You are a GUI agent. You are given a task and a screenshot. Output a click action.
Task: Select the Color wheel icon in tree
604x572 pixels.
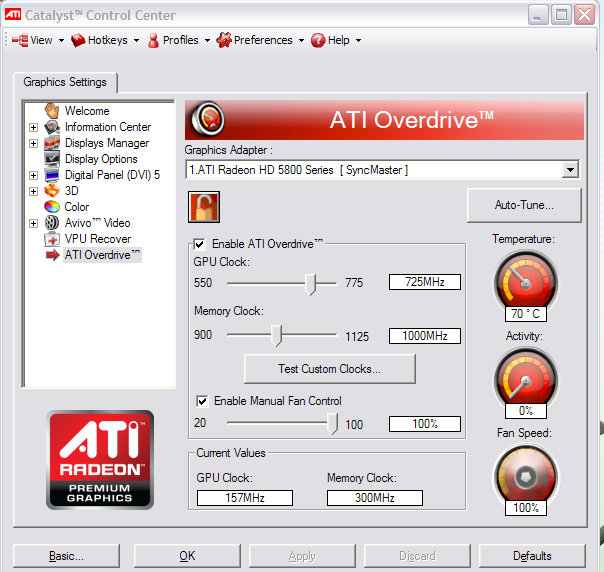coord(52,207)
